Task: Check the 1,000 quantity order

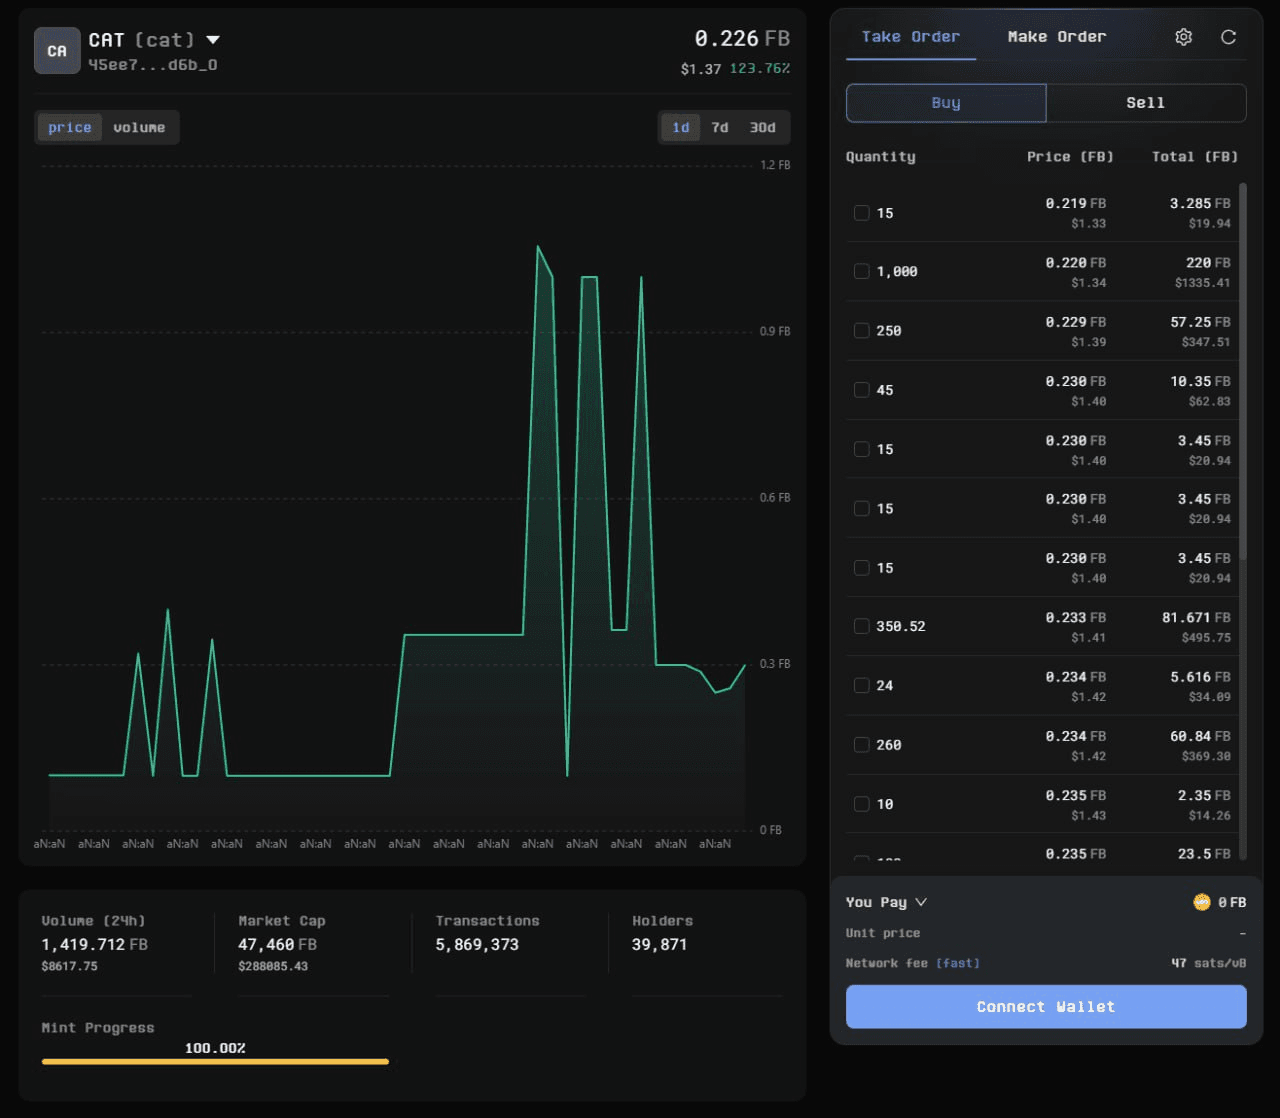Action: pyautogui.click(x=861, y=272)
